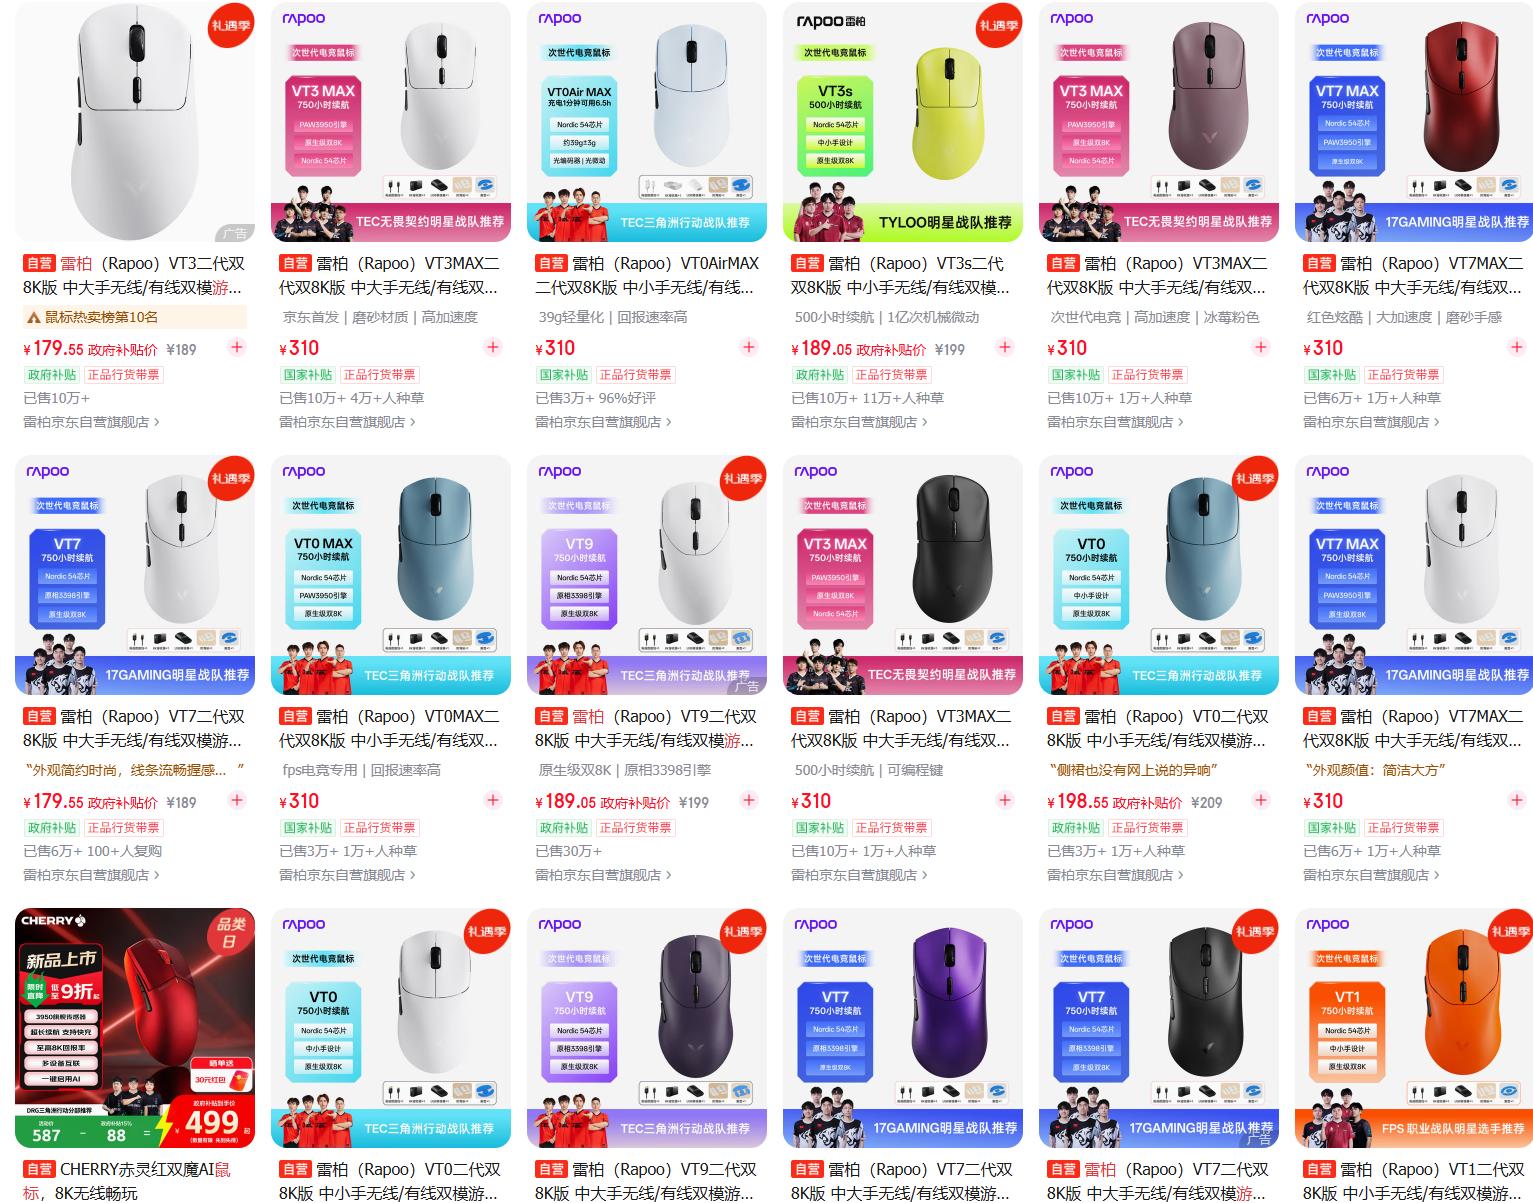Image resolution: width=1533 pixels, height=1203 pixels.
Task: Open the purple VT7 mouse product image
Action: (903, 1028)
